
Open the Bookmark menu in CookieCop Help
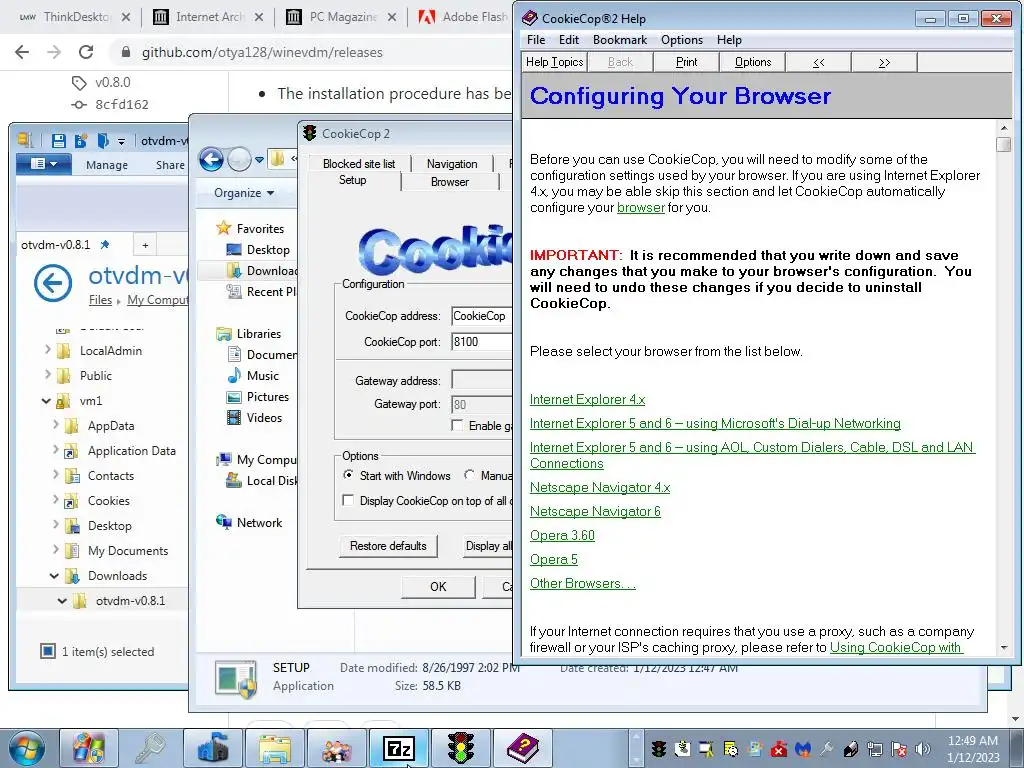(x=620, y=40)
